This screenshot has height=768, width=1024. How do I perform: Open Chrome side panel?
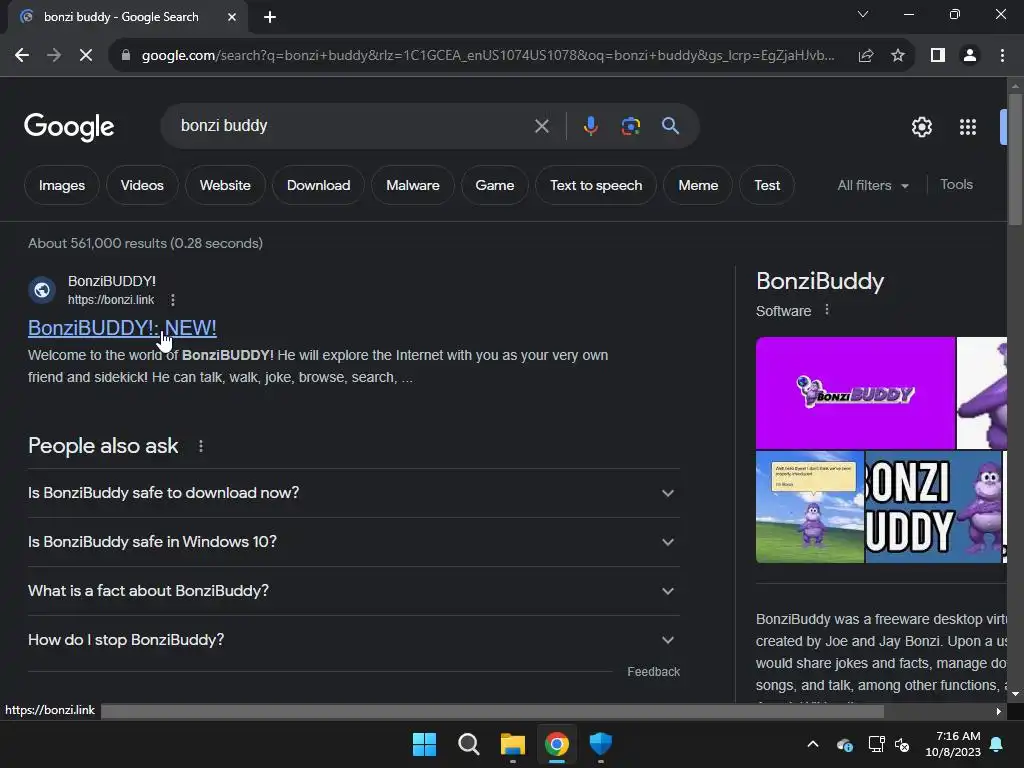[938, 56]
